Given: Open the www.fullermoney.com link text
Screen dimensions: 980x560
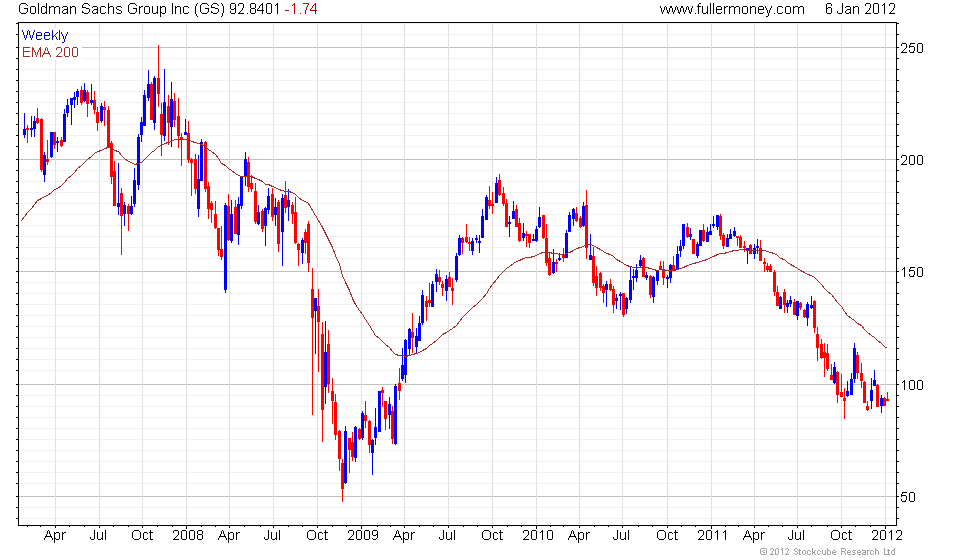Looking at the screenshot, I should pos(732,9).
